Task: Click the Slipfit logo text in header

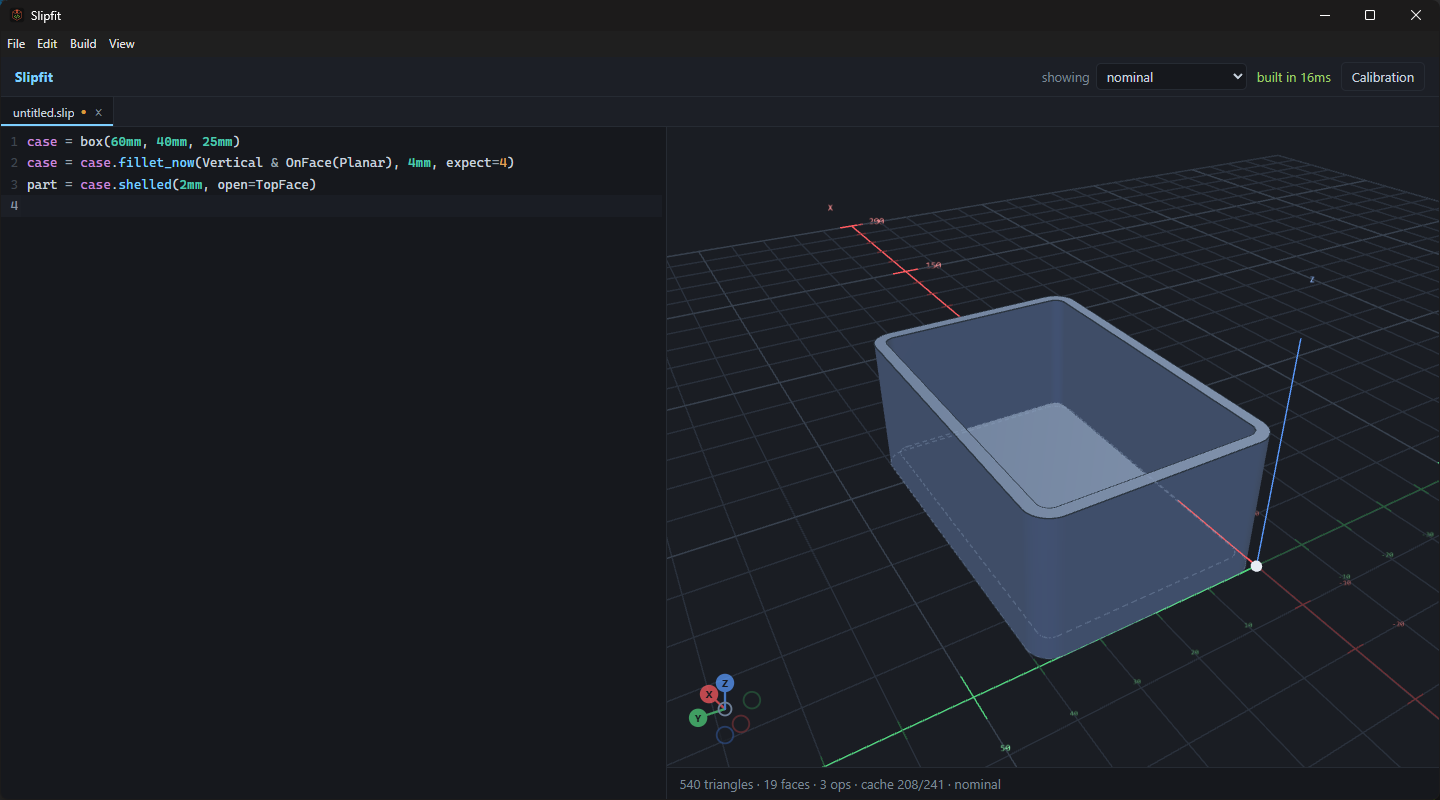Action: coord(34,77)
